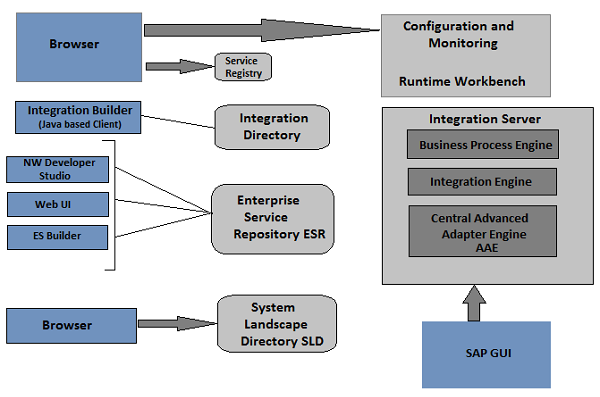Screen dimensions: 600x397
Task: Click the Web UI box
Action: pos(58,204)
